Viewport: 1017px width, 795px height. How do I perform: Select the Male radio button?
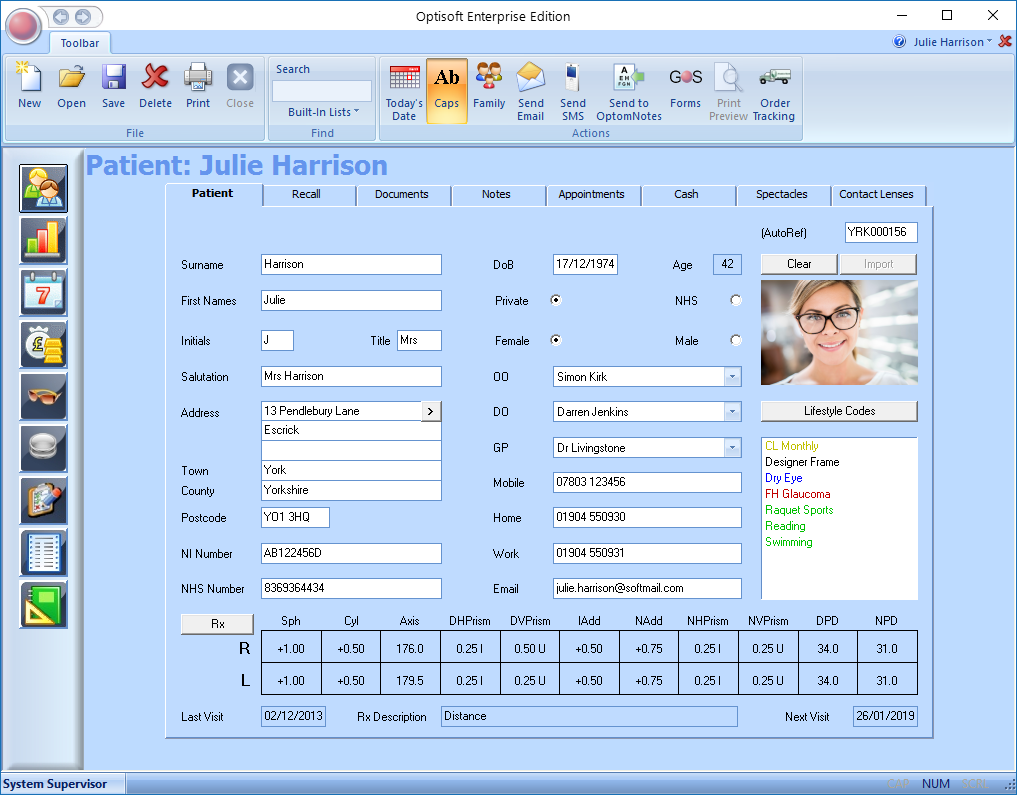click(736, 340)
